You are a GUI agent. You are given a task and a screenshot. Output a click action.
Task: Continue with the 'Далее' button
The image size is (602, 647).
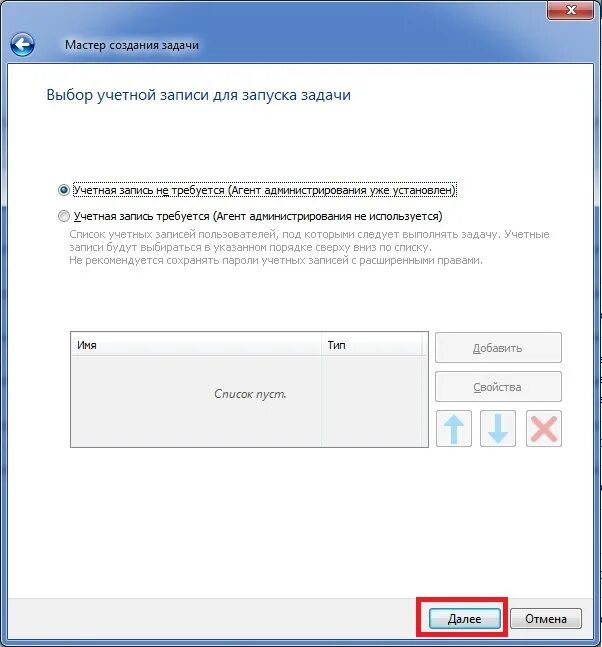click(x=465, y=619)
